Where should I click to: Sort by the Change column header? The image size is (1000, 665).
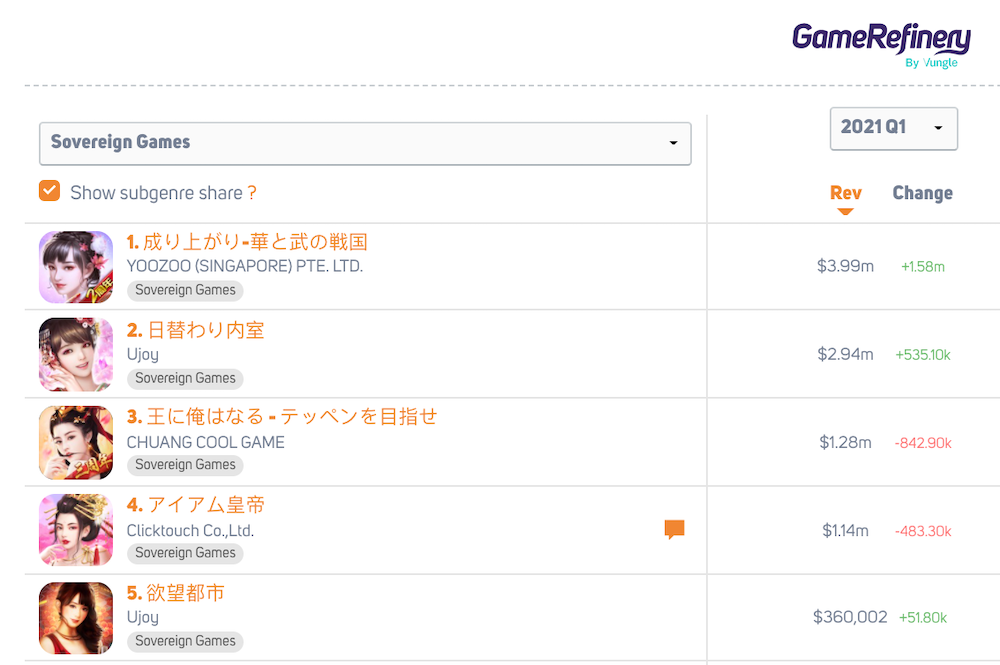pos(922,193)
